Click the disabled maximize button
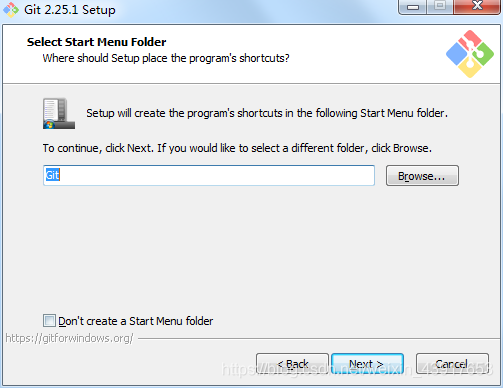503x388 pixels. (440, 7)
